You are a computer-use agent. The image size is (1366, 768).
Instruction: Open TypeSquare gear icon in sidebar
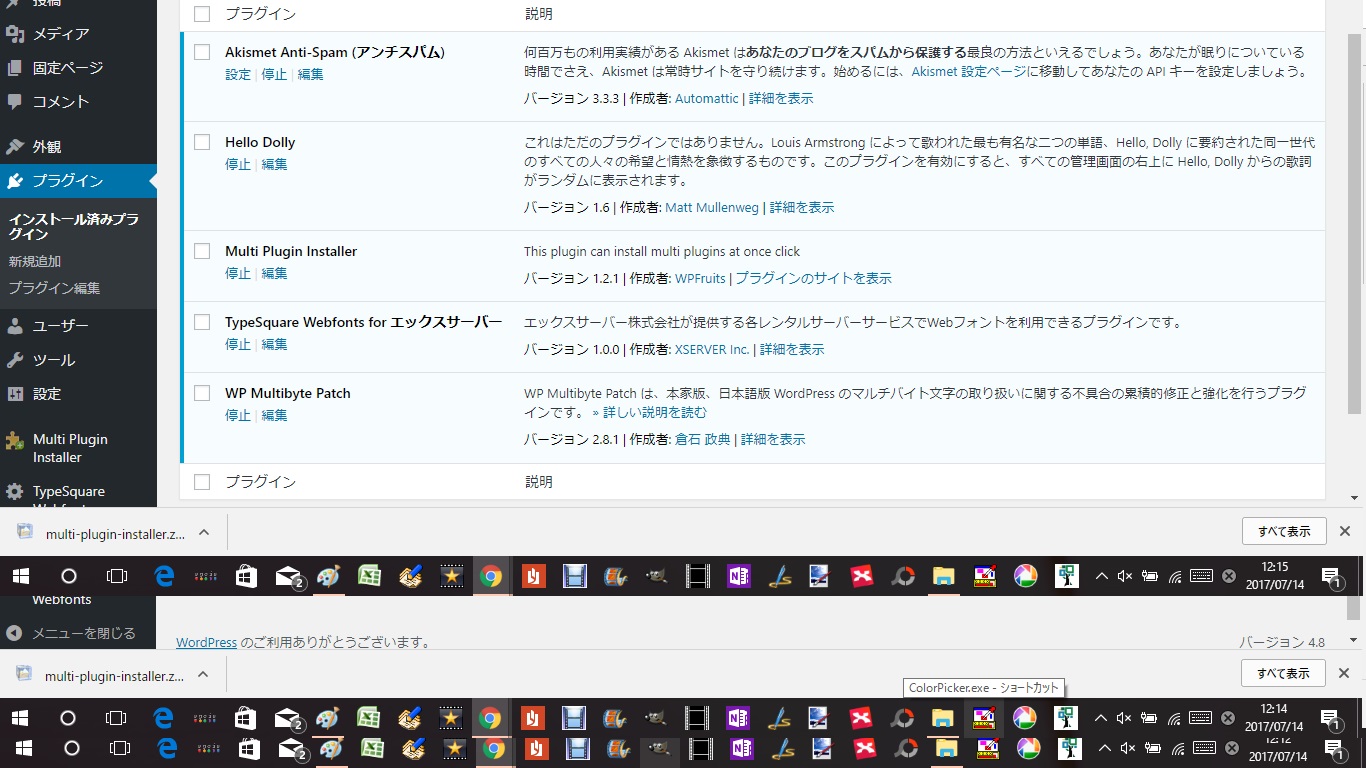tap(15, 492)
